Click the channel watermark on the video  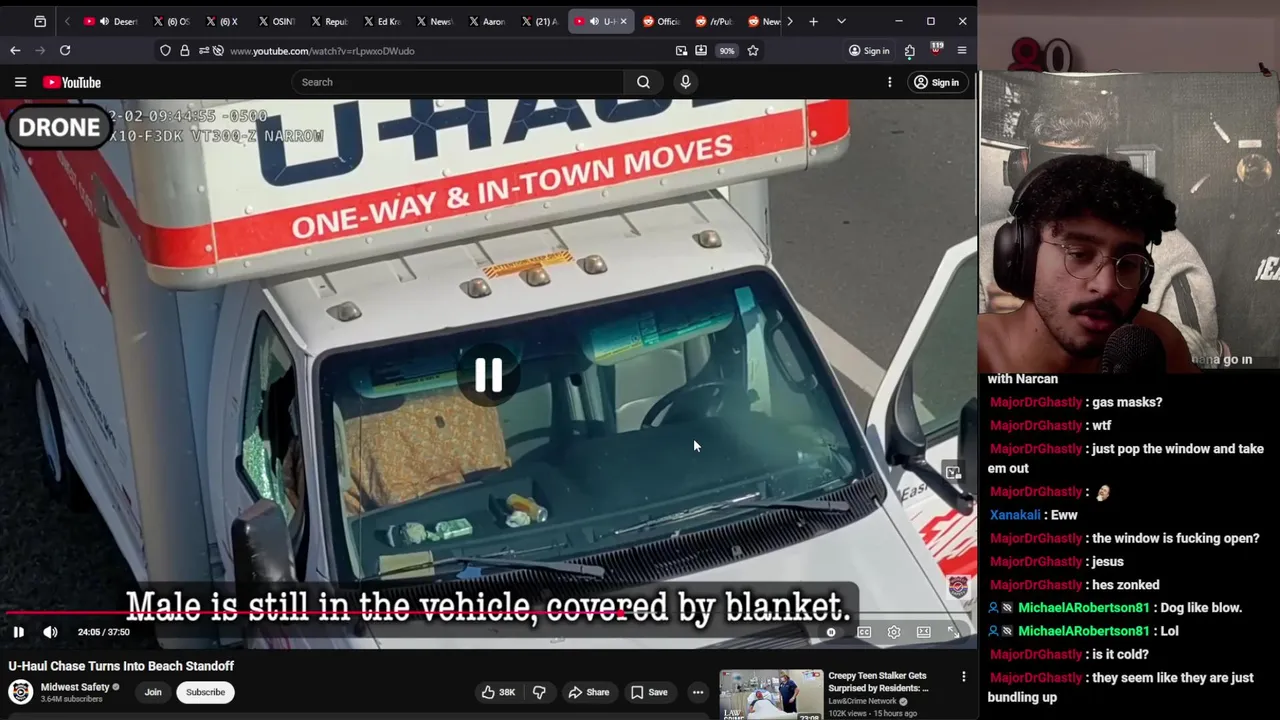click(x=957, y=587)
